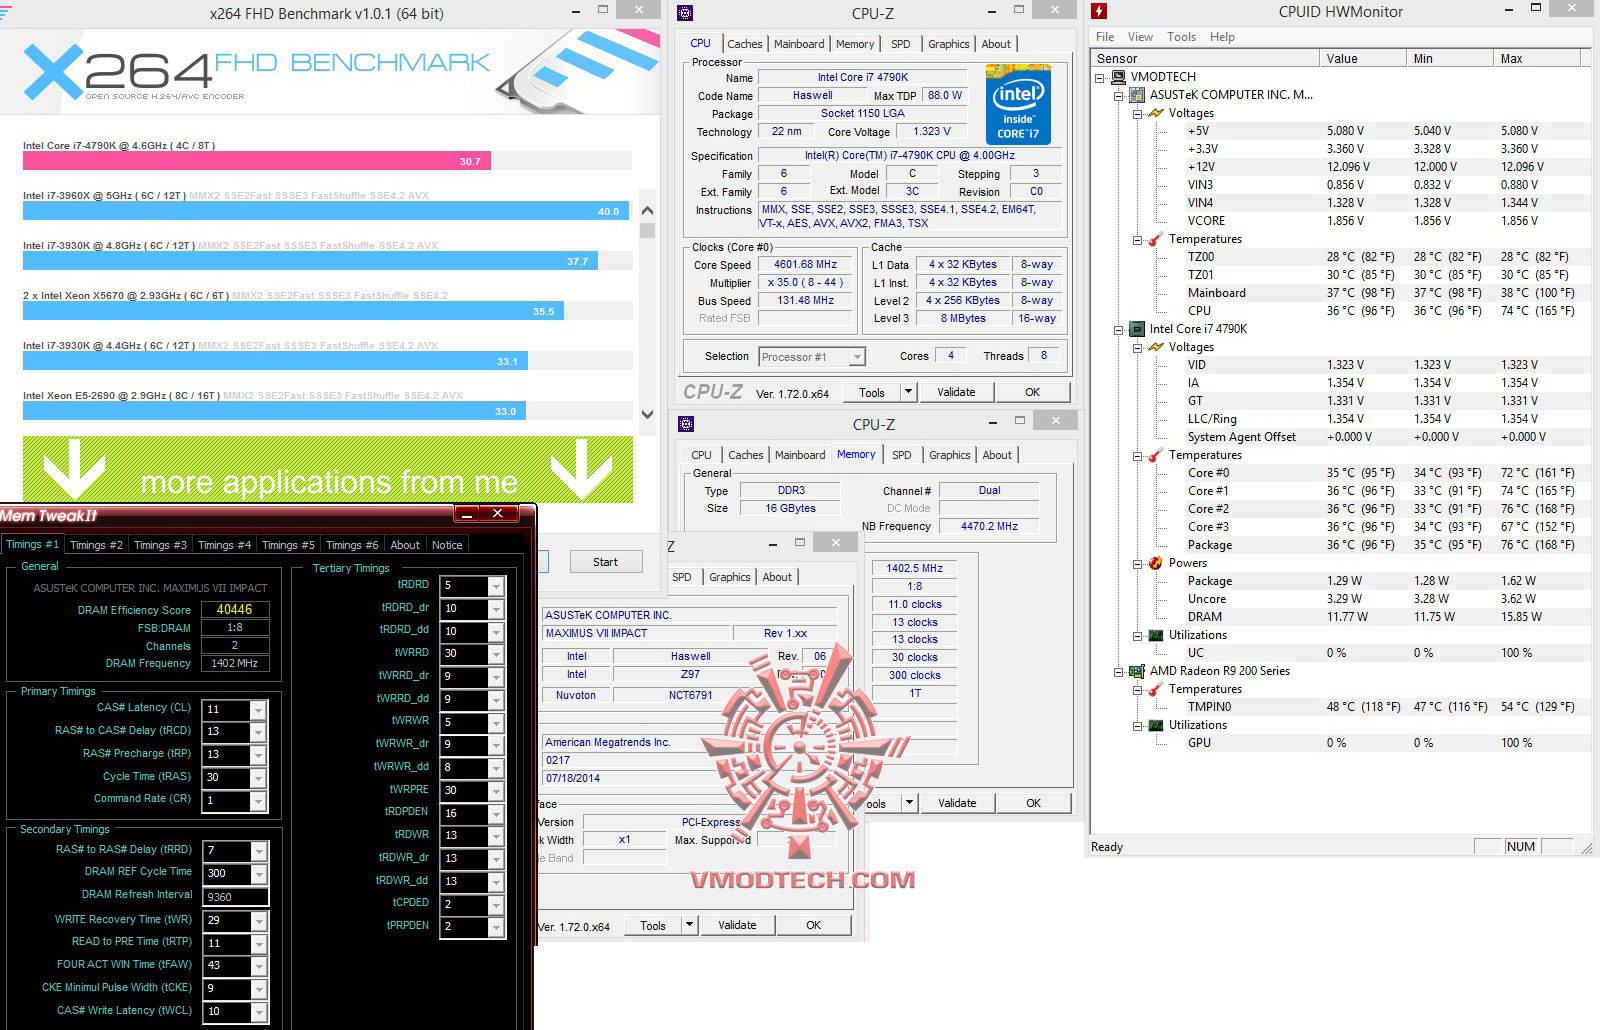Click the x264 results scrollbar thumb
Screen dimensions: 1600x1030
coord(647,230)
